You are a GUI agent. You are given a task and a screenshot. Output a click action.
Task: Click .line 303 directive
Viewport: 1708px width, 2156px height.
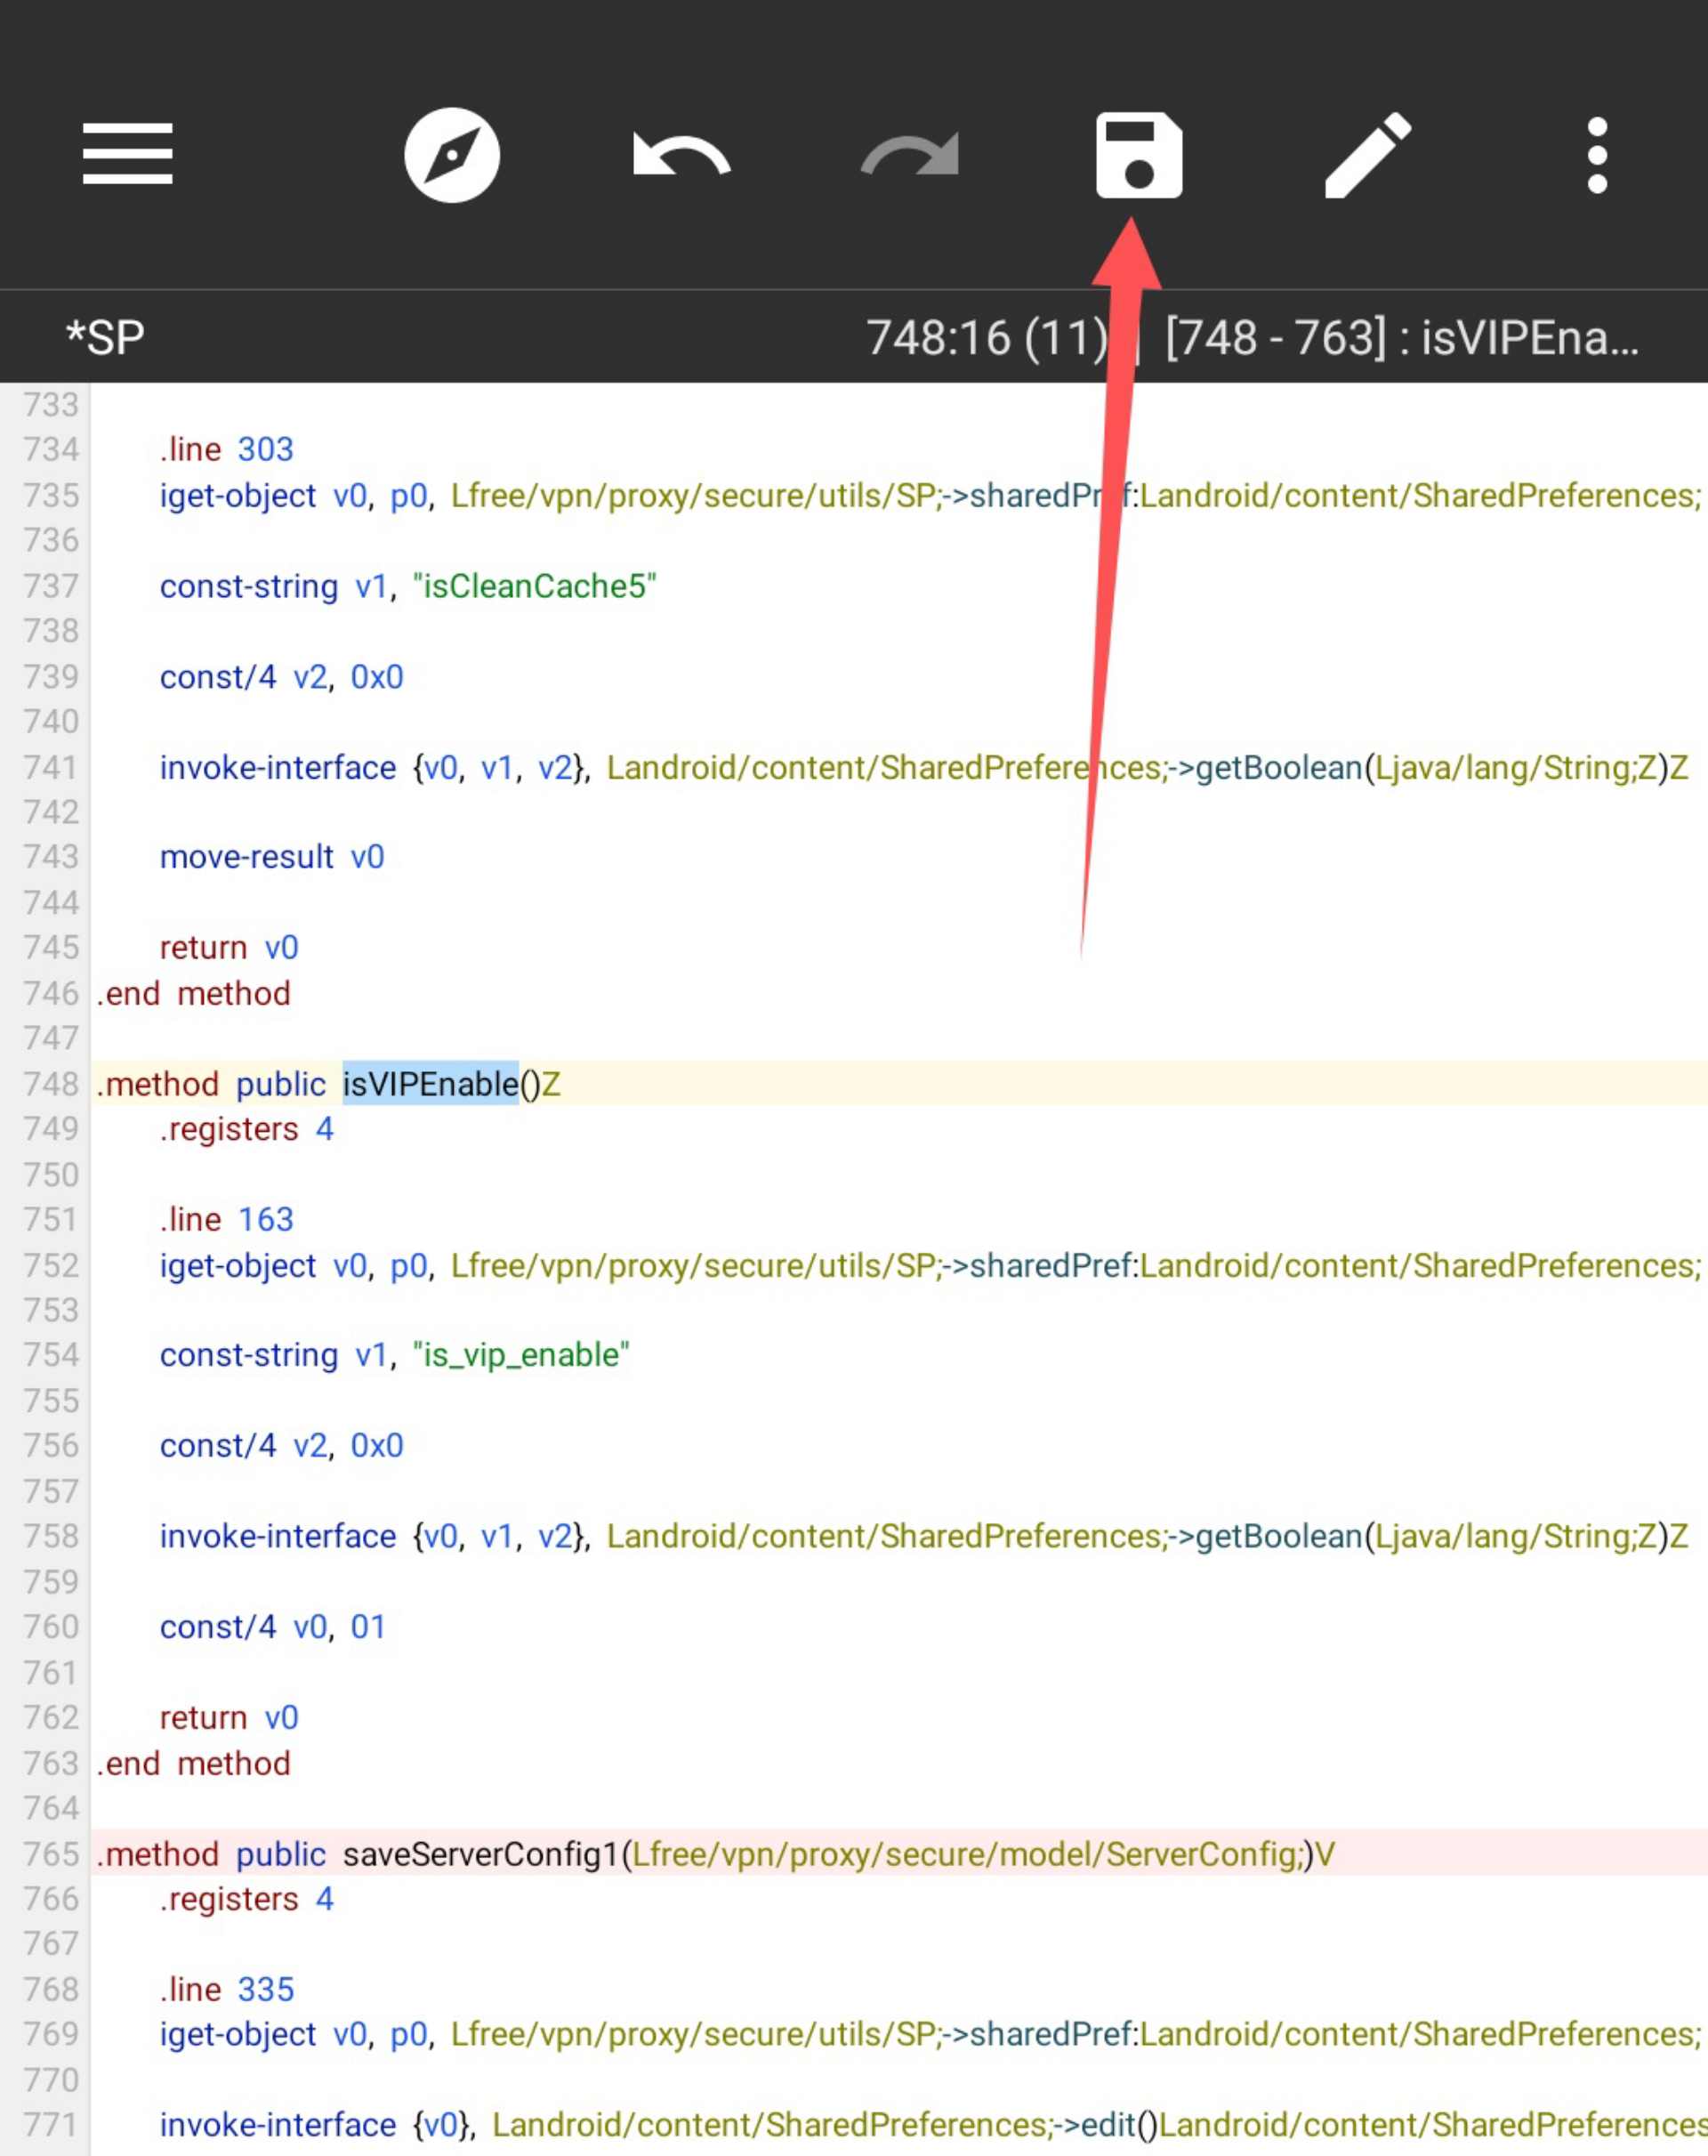coord(226,449)
